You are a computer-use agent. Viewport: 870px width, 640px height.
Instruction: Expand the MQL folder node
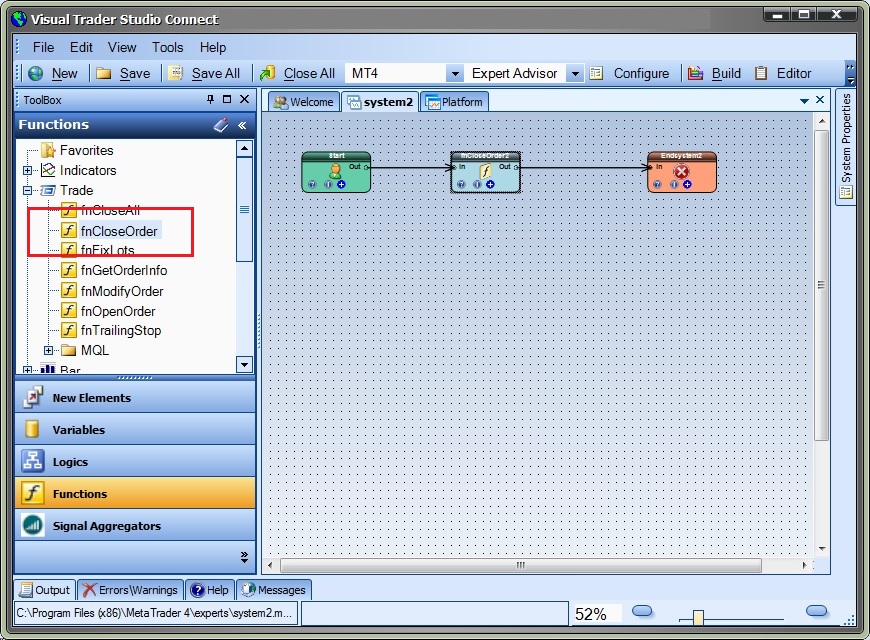click(48, 350)
